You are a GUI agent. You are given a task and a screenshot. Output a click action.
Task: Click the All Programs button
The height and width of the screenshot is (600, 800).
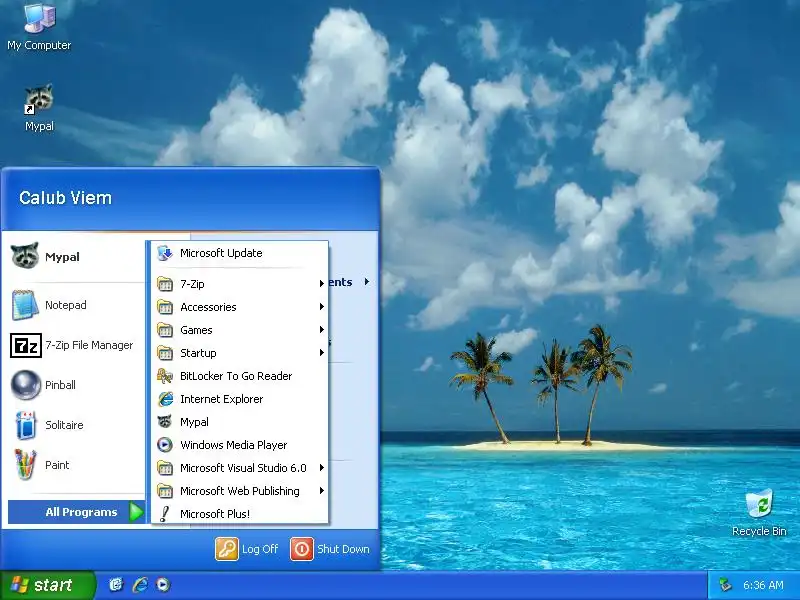pyautogui.click(x=77, y=512)
